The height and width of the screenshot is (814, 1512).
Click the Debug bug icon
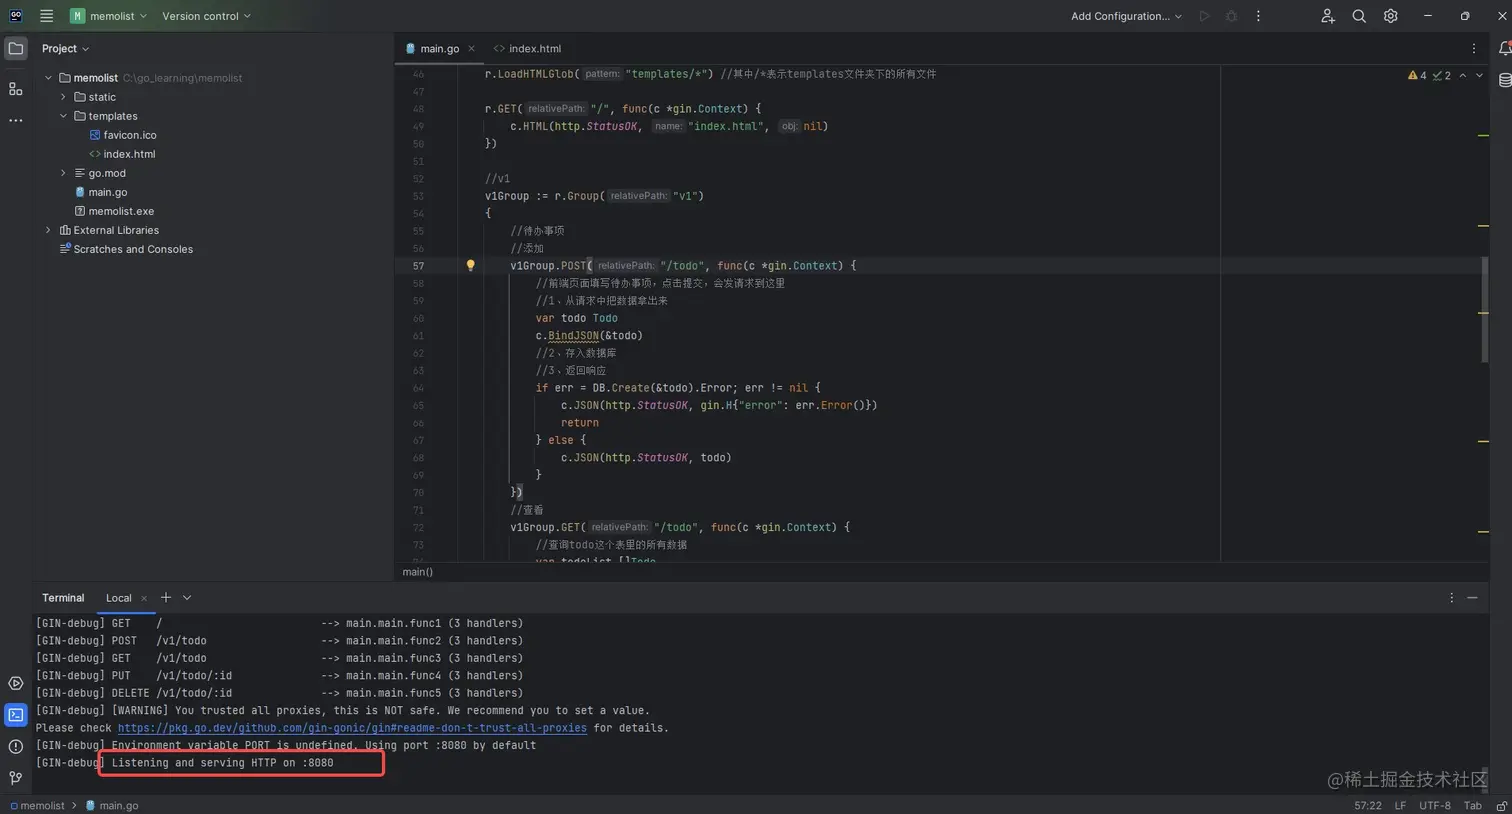point(1231,16)
